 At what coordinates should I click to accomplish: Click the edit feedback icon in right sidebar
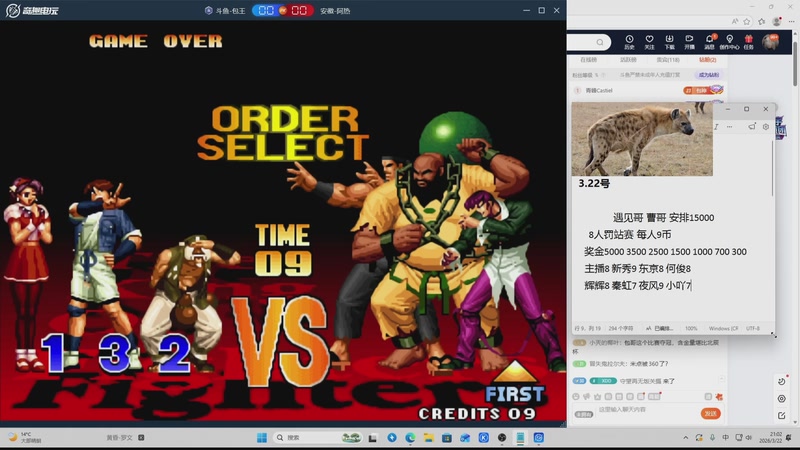pyautogui.click(x=782, y=416)
